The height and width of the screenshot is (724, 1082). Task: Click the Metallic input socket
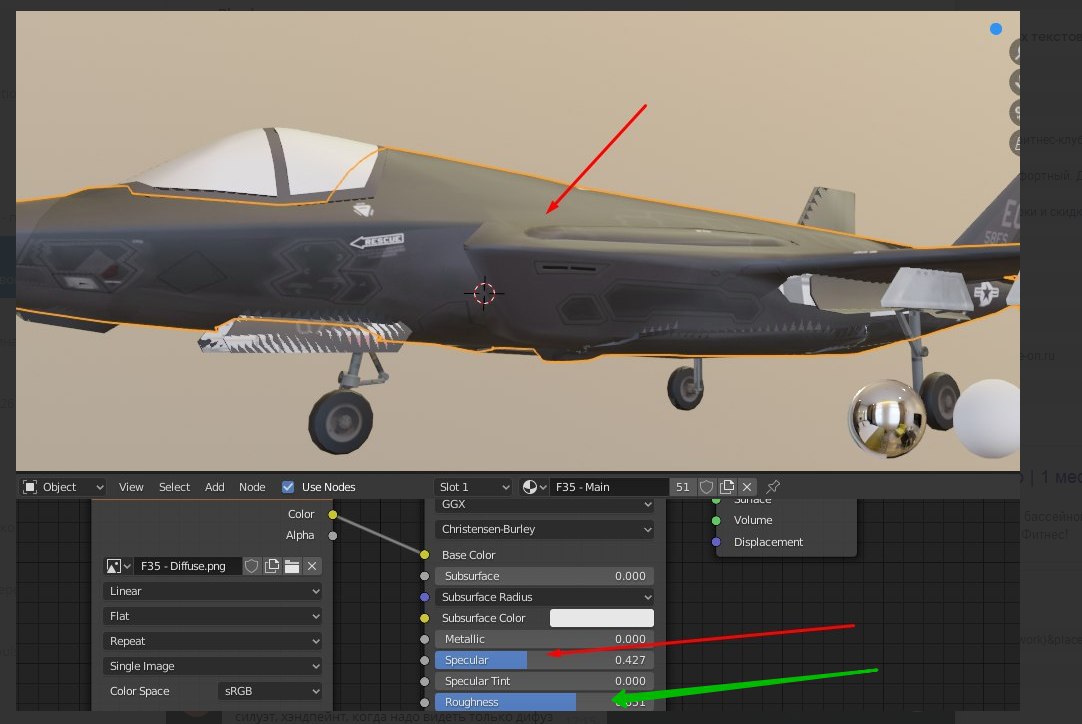424,639
